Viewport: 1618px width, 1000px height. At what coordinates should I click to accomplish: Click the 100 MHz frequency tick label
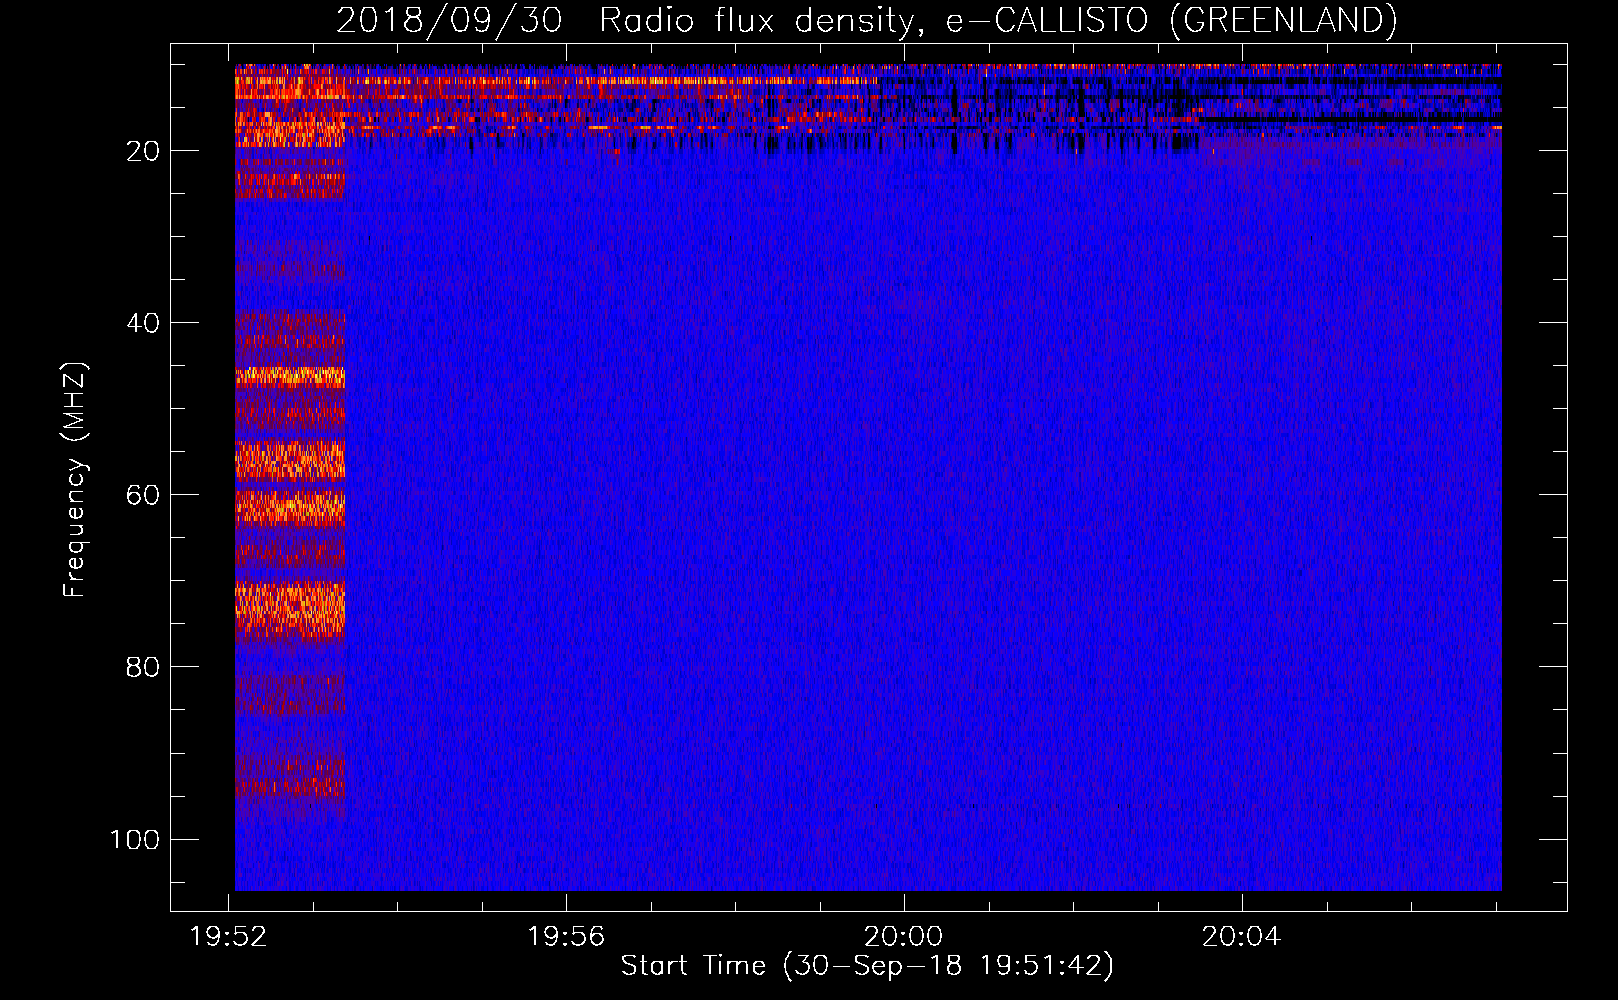coord(134,839)
